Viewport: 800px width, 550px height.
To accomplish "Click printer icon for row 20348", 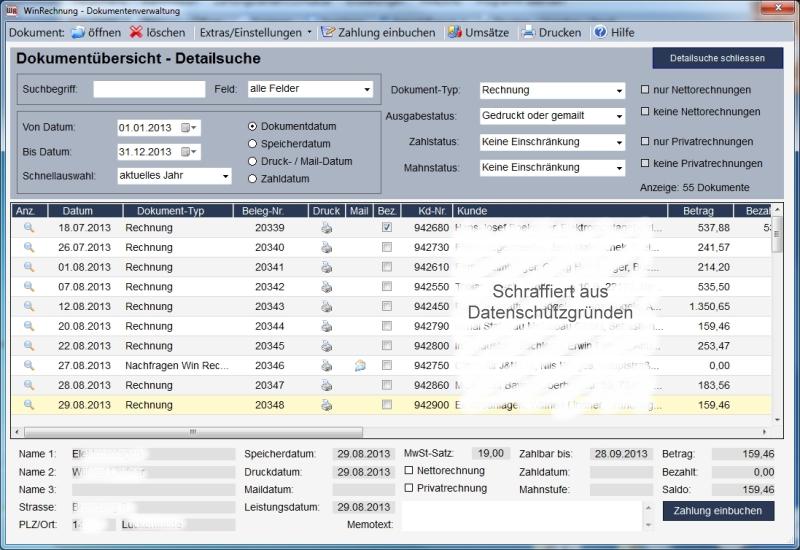I will tap(327, 405).
